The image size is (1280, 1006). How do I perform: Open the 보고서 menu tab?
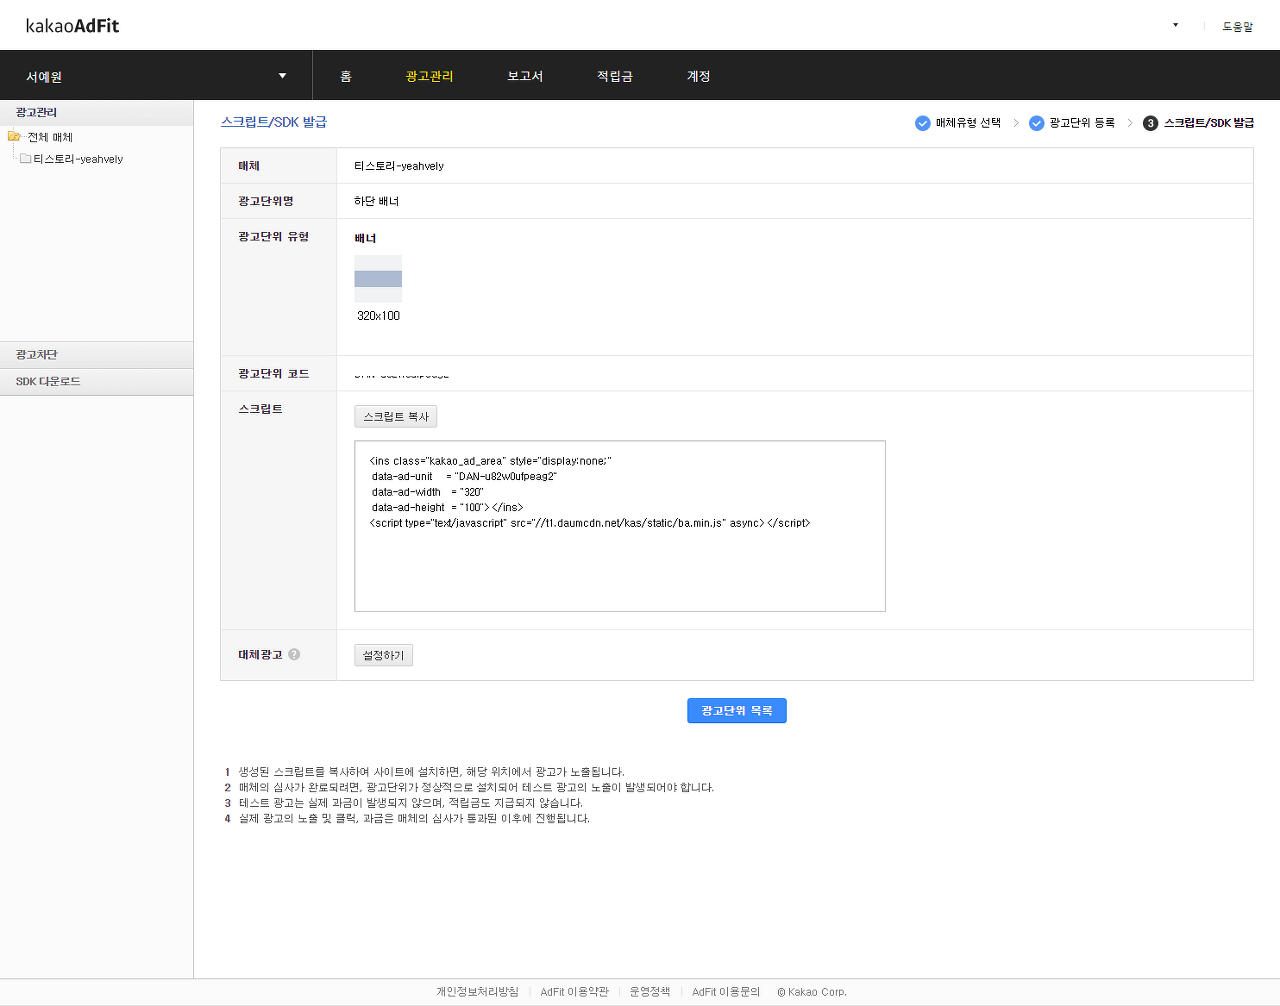525,76
